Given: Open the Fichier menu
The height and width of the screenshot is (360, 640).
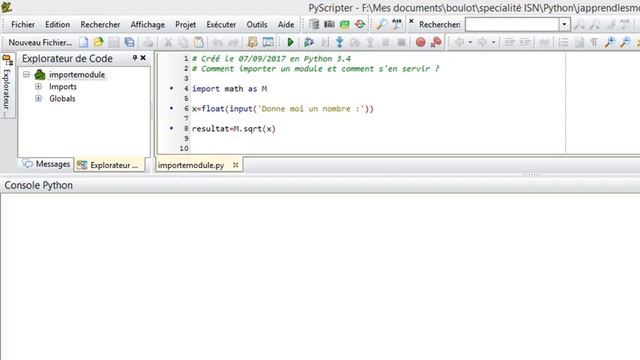Looking at the screenshot, I should tap(23, 24).
